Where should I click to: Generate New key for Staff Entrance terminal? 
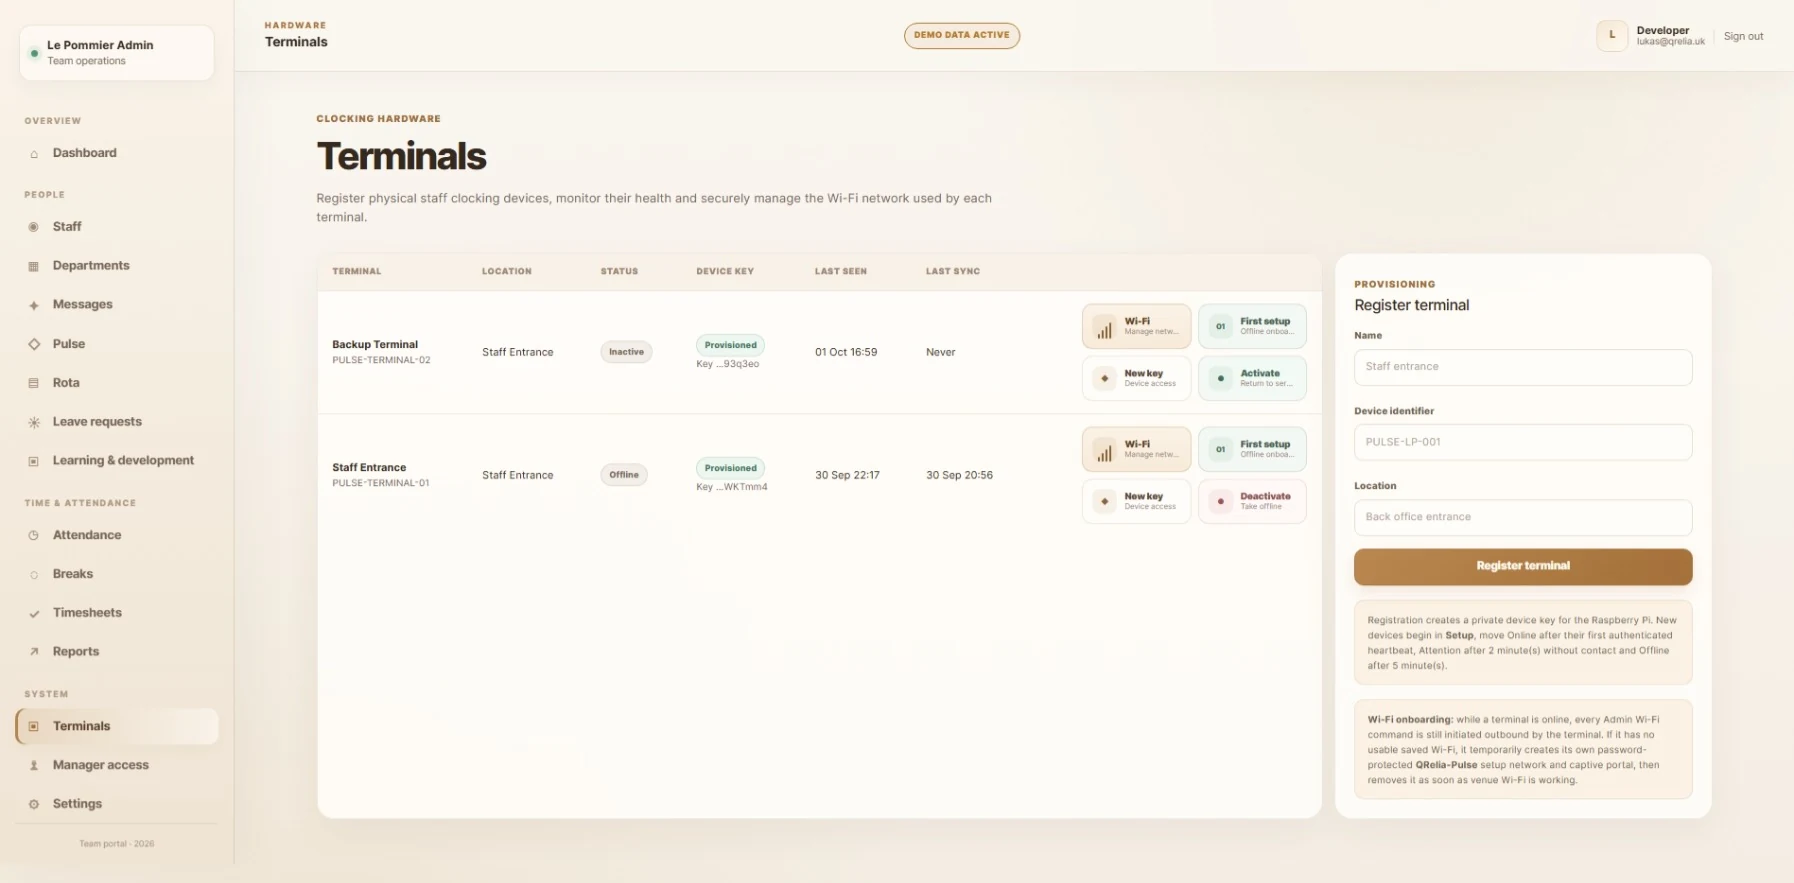coord(1136,502)
